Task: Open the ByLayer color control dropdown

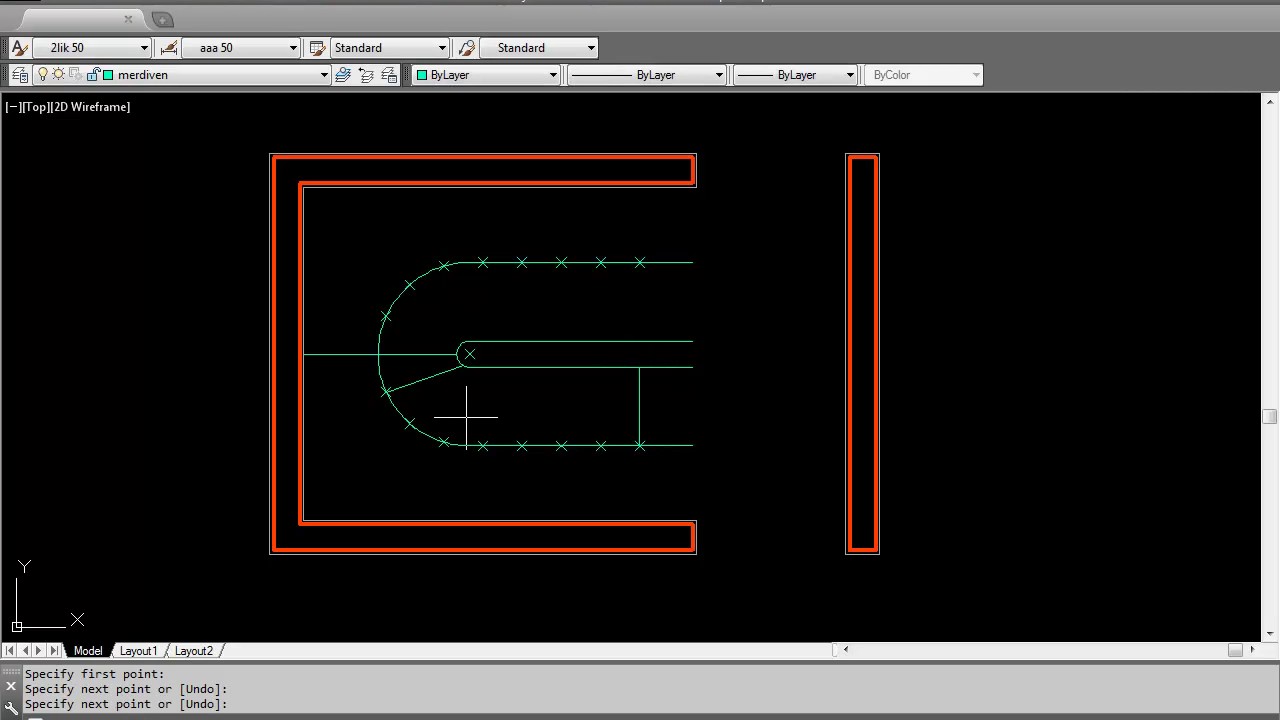Action: [x=552, y=75]
